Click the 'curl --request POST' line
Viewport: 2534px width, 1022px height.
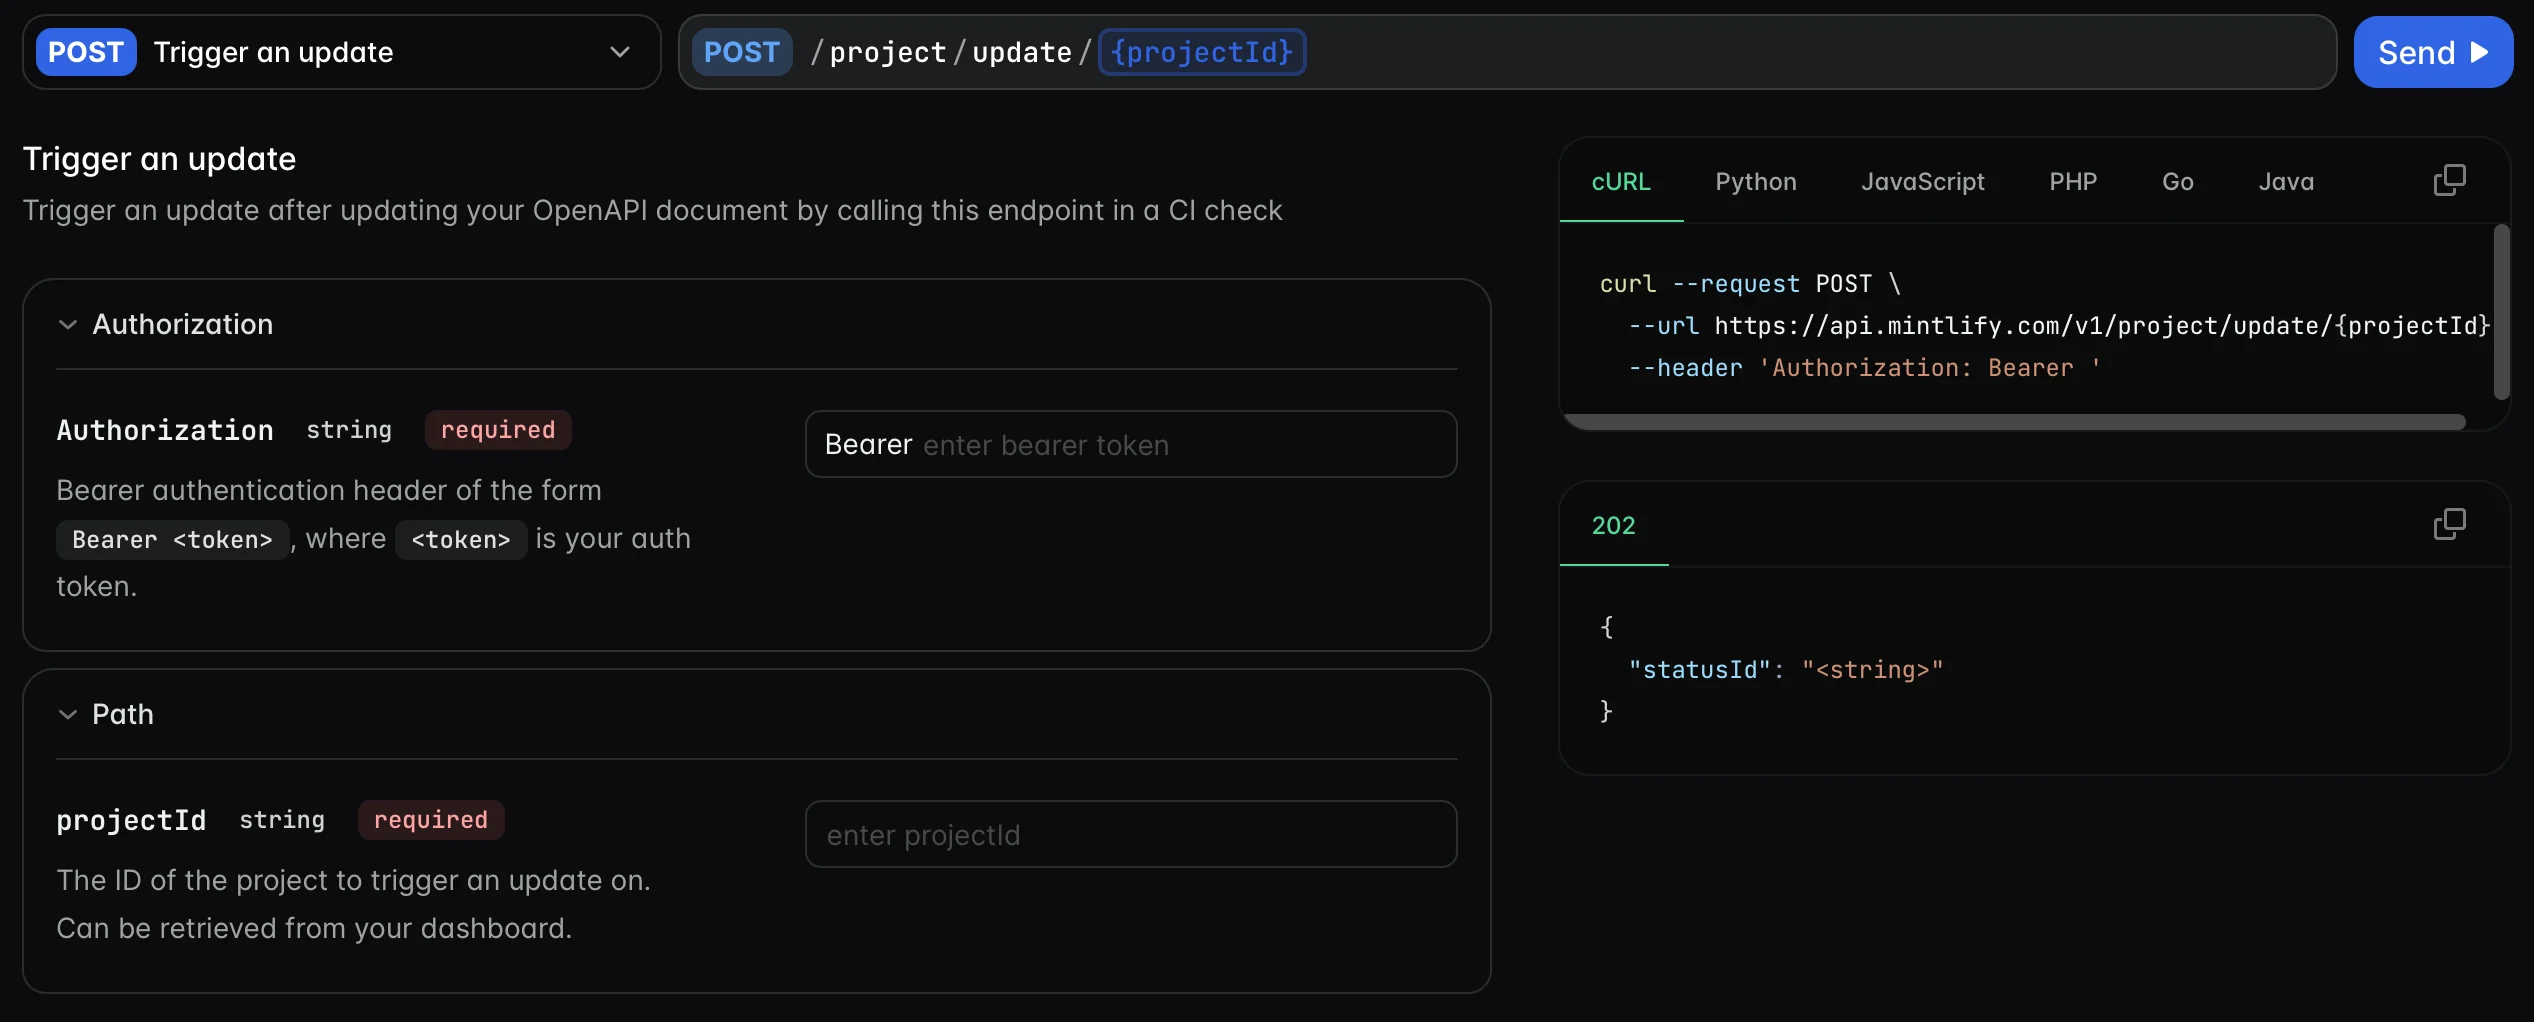click(1750, 284)
